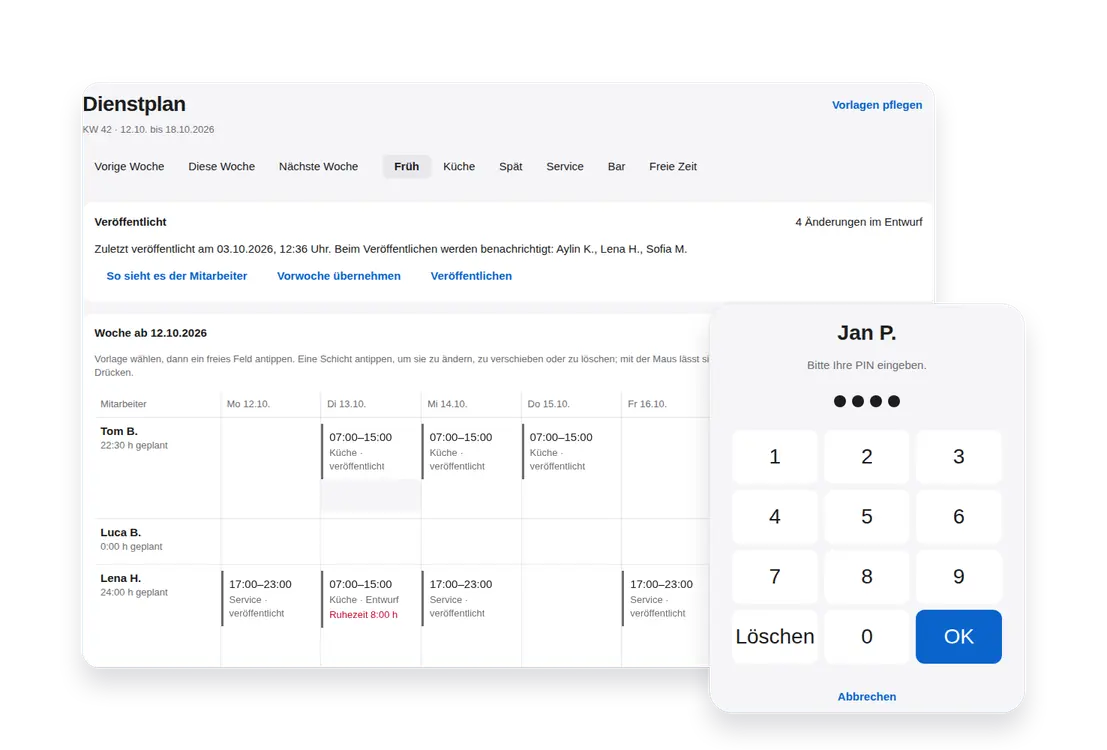
Task: Open Lena H.'s Tuesday Küche Entwurf shift
Action: tap(371, 599)
